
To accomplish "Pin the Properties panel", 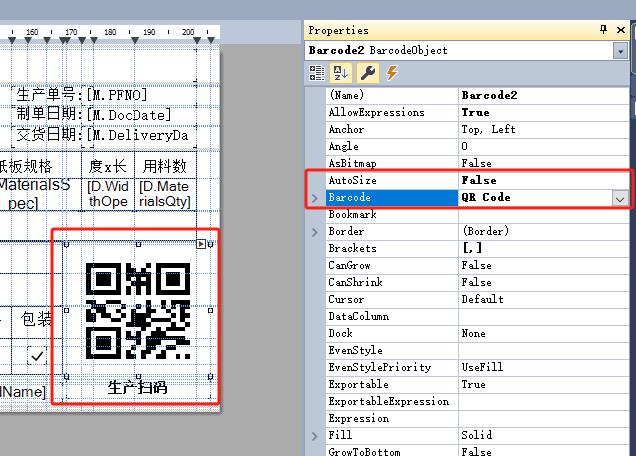I will [x=604, y=30].
